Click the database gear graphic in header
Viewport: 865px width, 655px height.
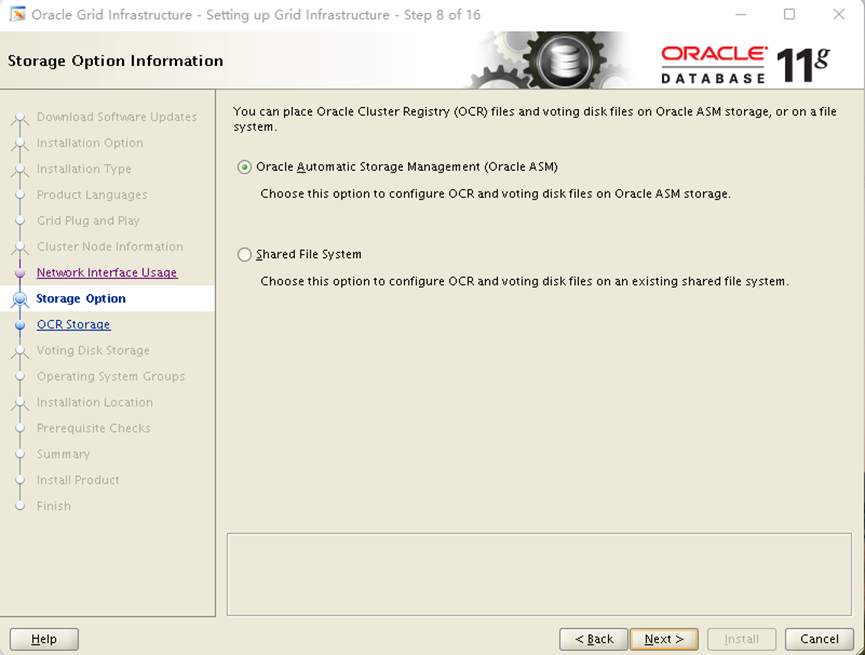coord(564,60)
